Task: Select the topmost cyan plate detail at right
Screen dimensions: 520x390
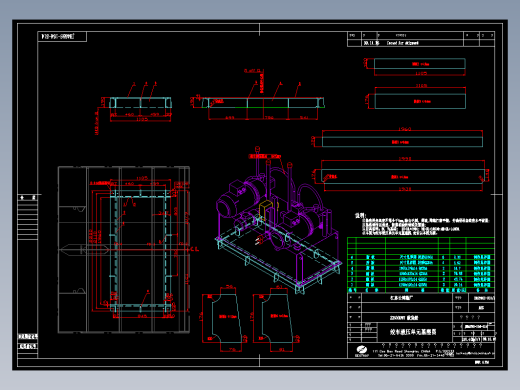Action: click(x=419, y=64)
